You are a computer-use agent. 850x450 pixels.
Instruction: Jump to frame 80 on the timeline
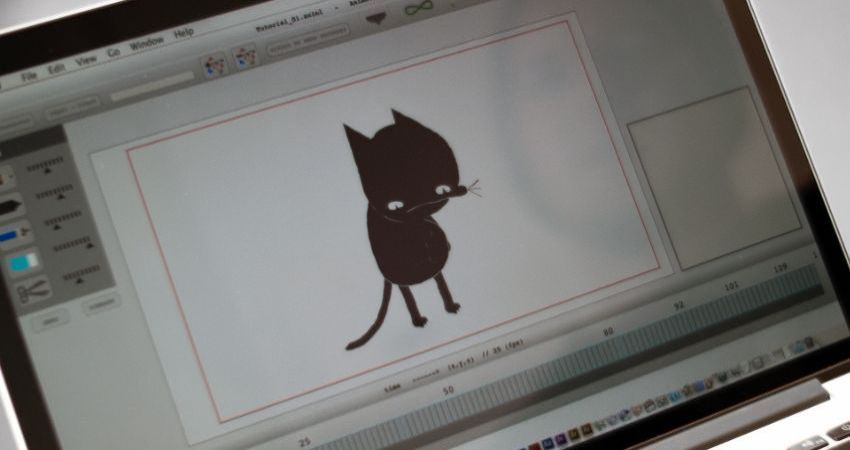pos(607,331)
